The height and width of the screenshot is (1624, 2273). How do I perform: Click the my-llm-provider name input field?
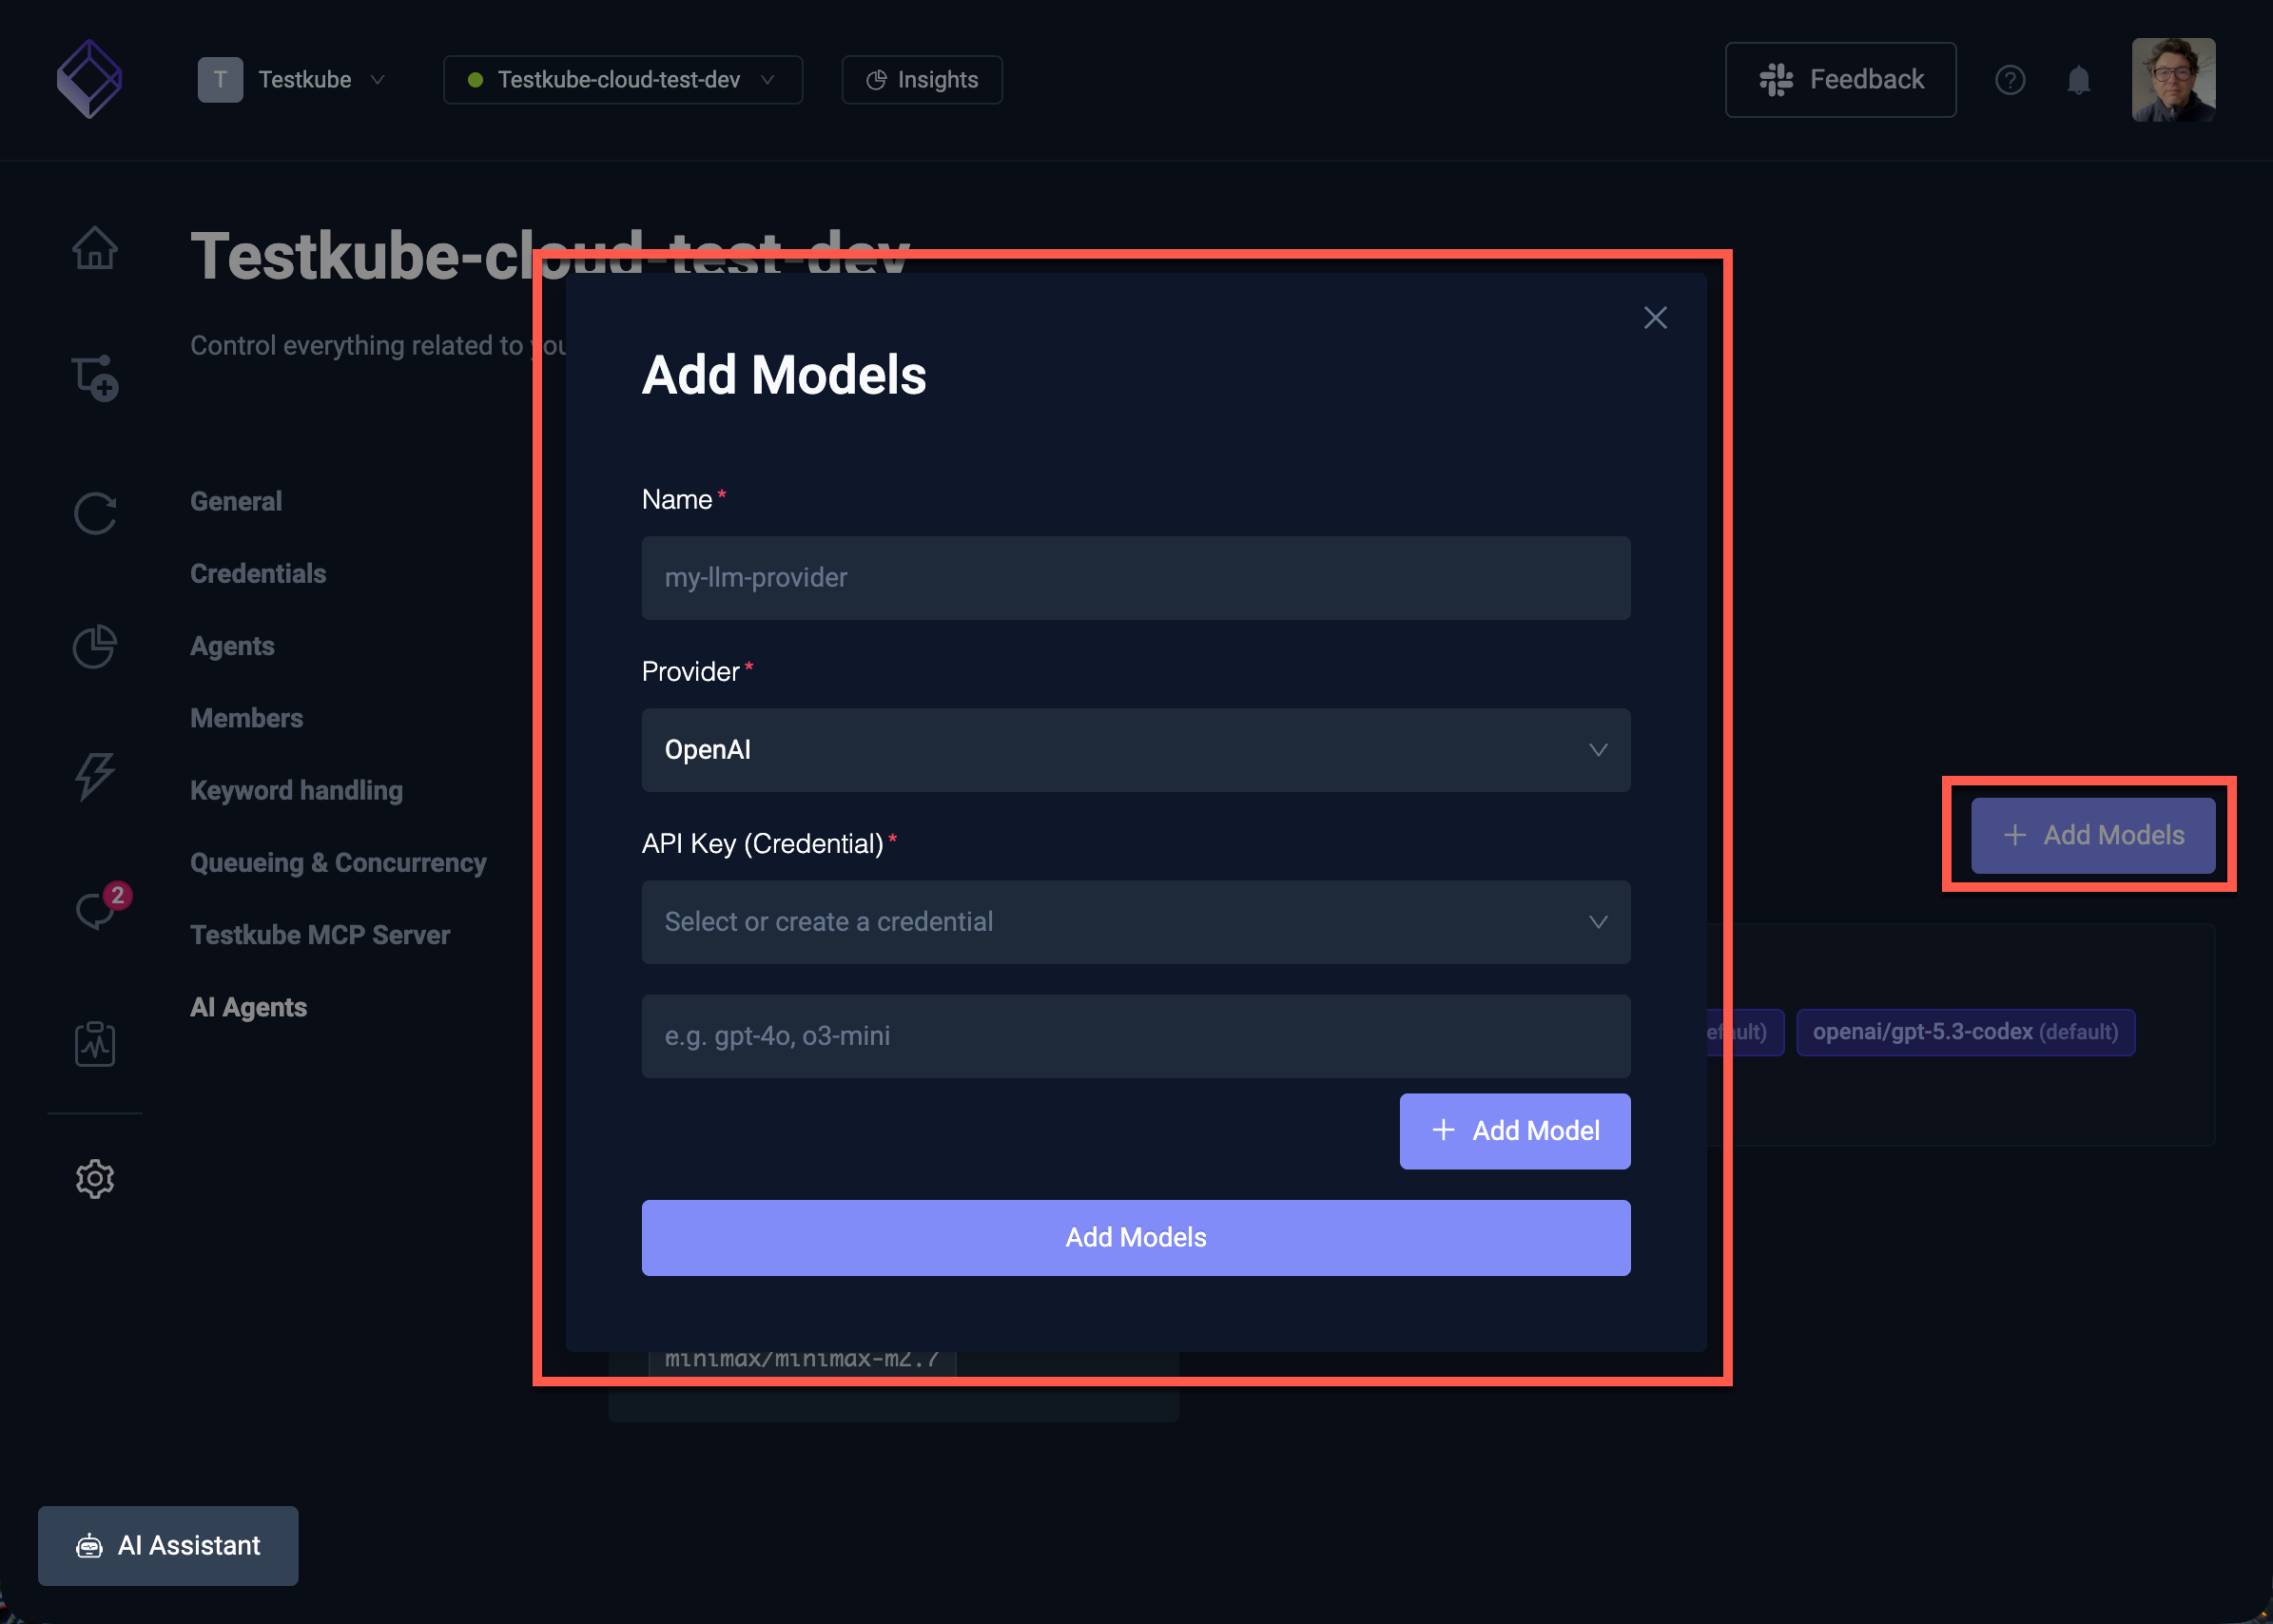(x=1135, y=578)
